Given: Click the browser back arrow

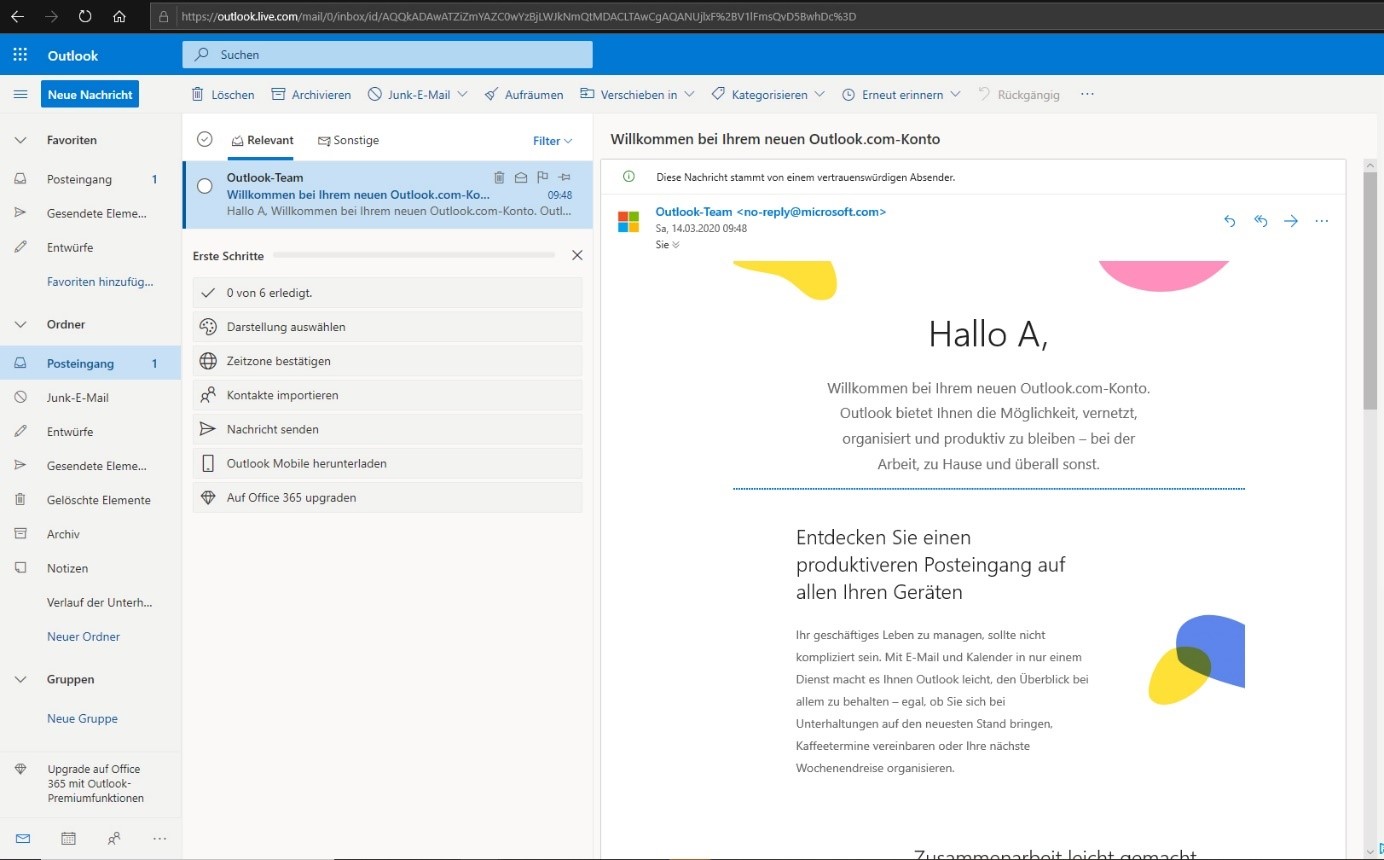Looking at the screenshot, I should pos(17,17).
